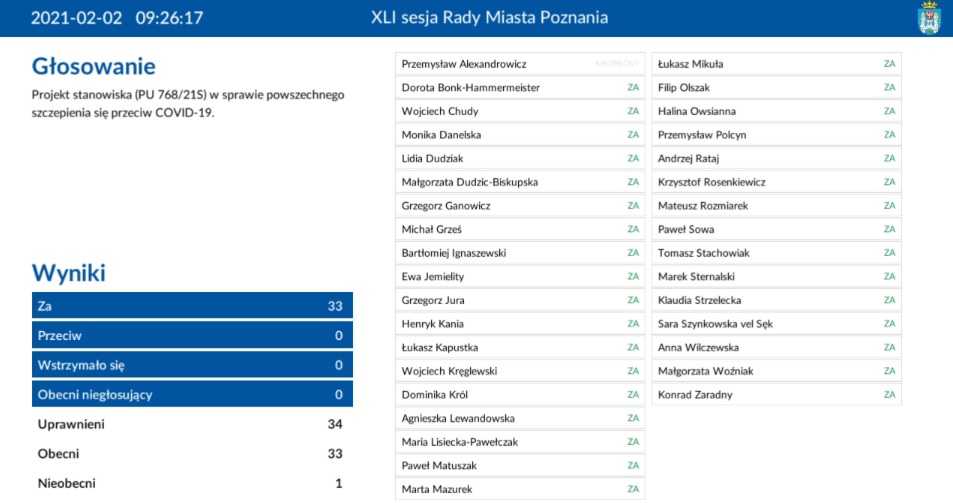Image resolution: width=953 pixels, height=503 pixels.
Task: Select the Głosowanie heading
Action: tap(94, 67)
